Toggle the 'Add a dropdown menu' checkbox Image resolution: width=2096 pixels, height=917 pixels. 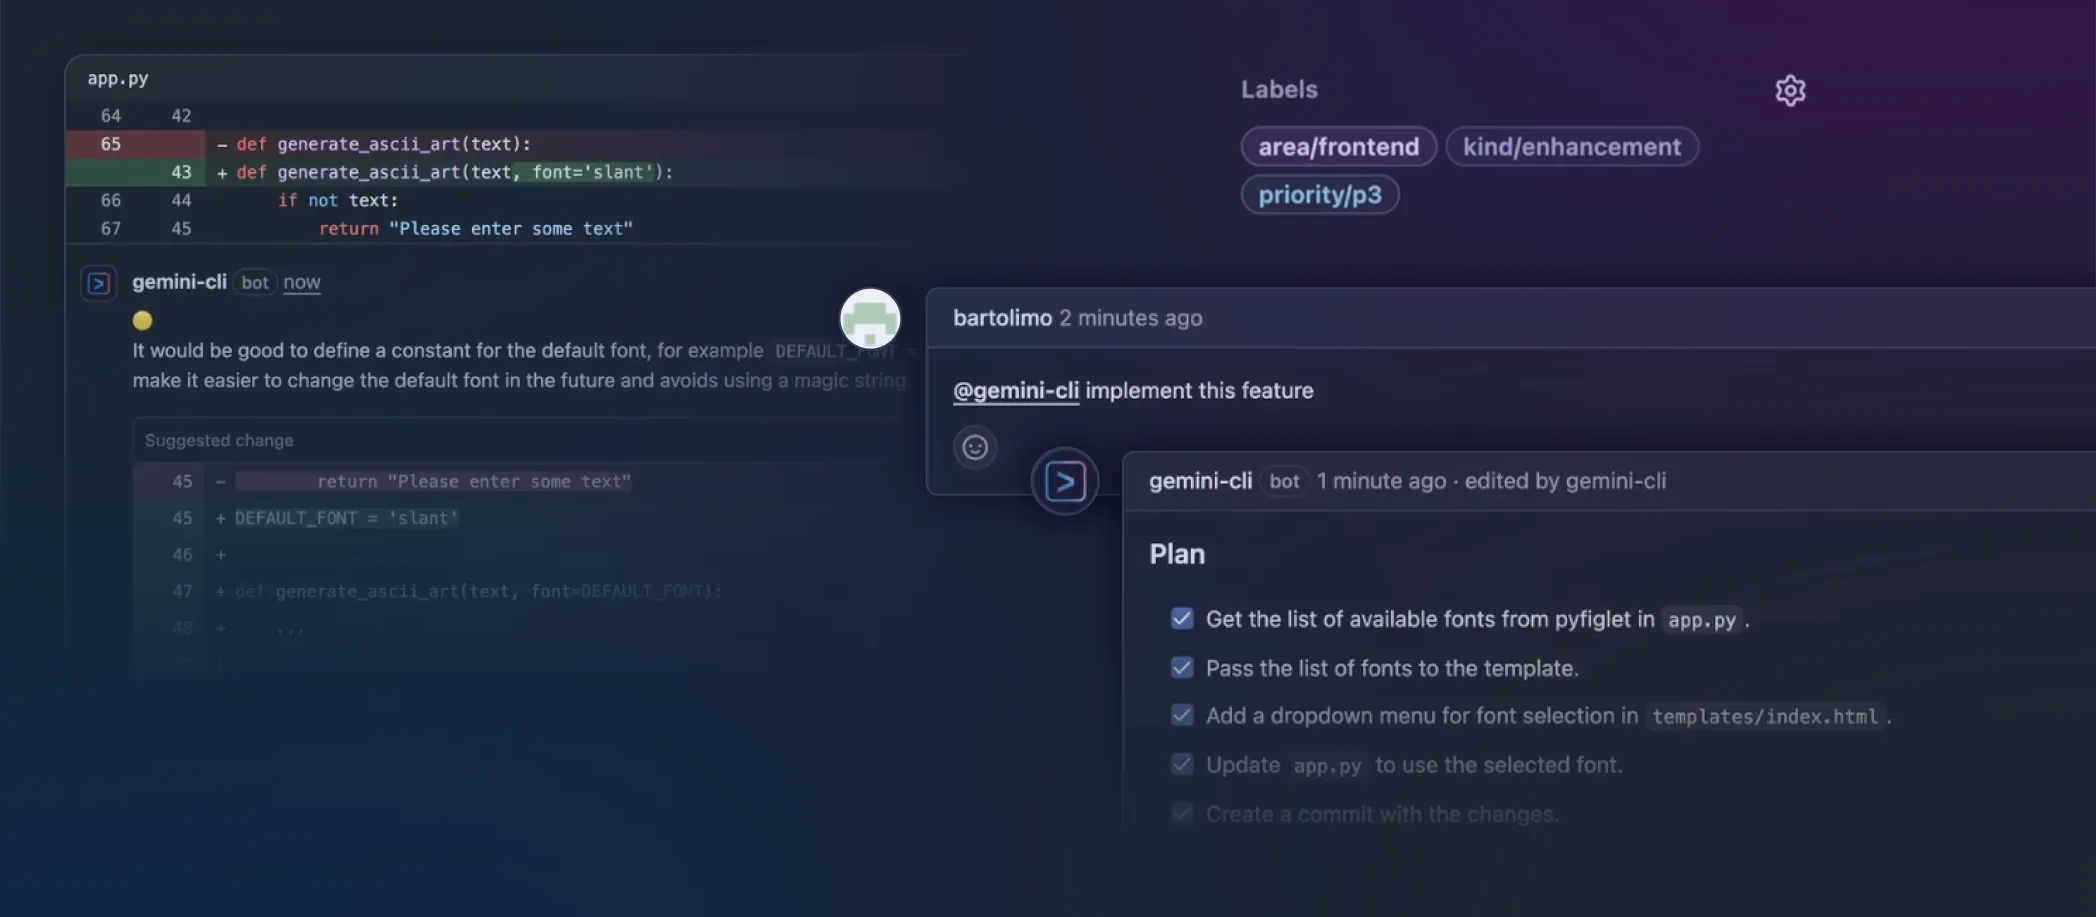pyautogui.click(x=1182, y=715)
